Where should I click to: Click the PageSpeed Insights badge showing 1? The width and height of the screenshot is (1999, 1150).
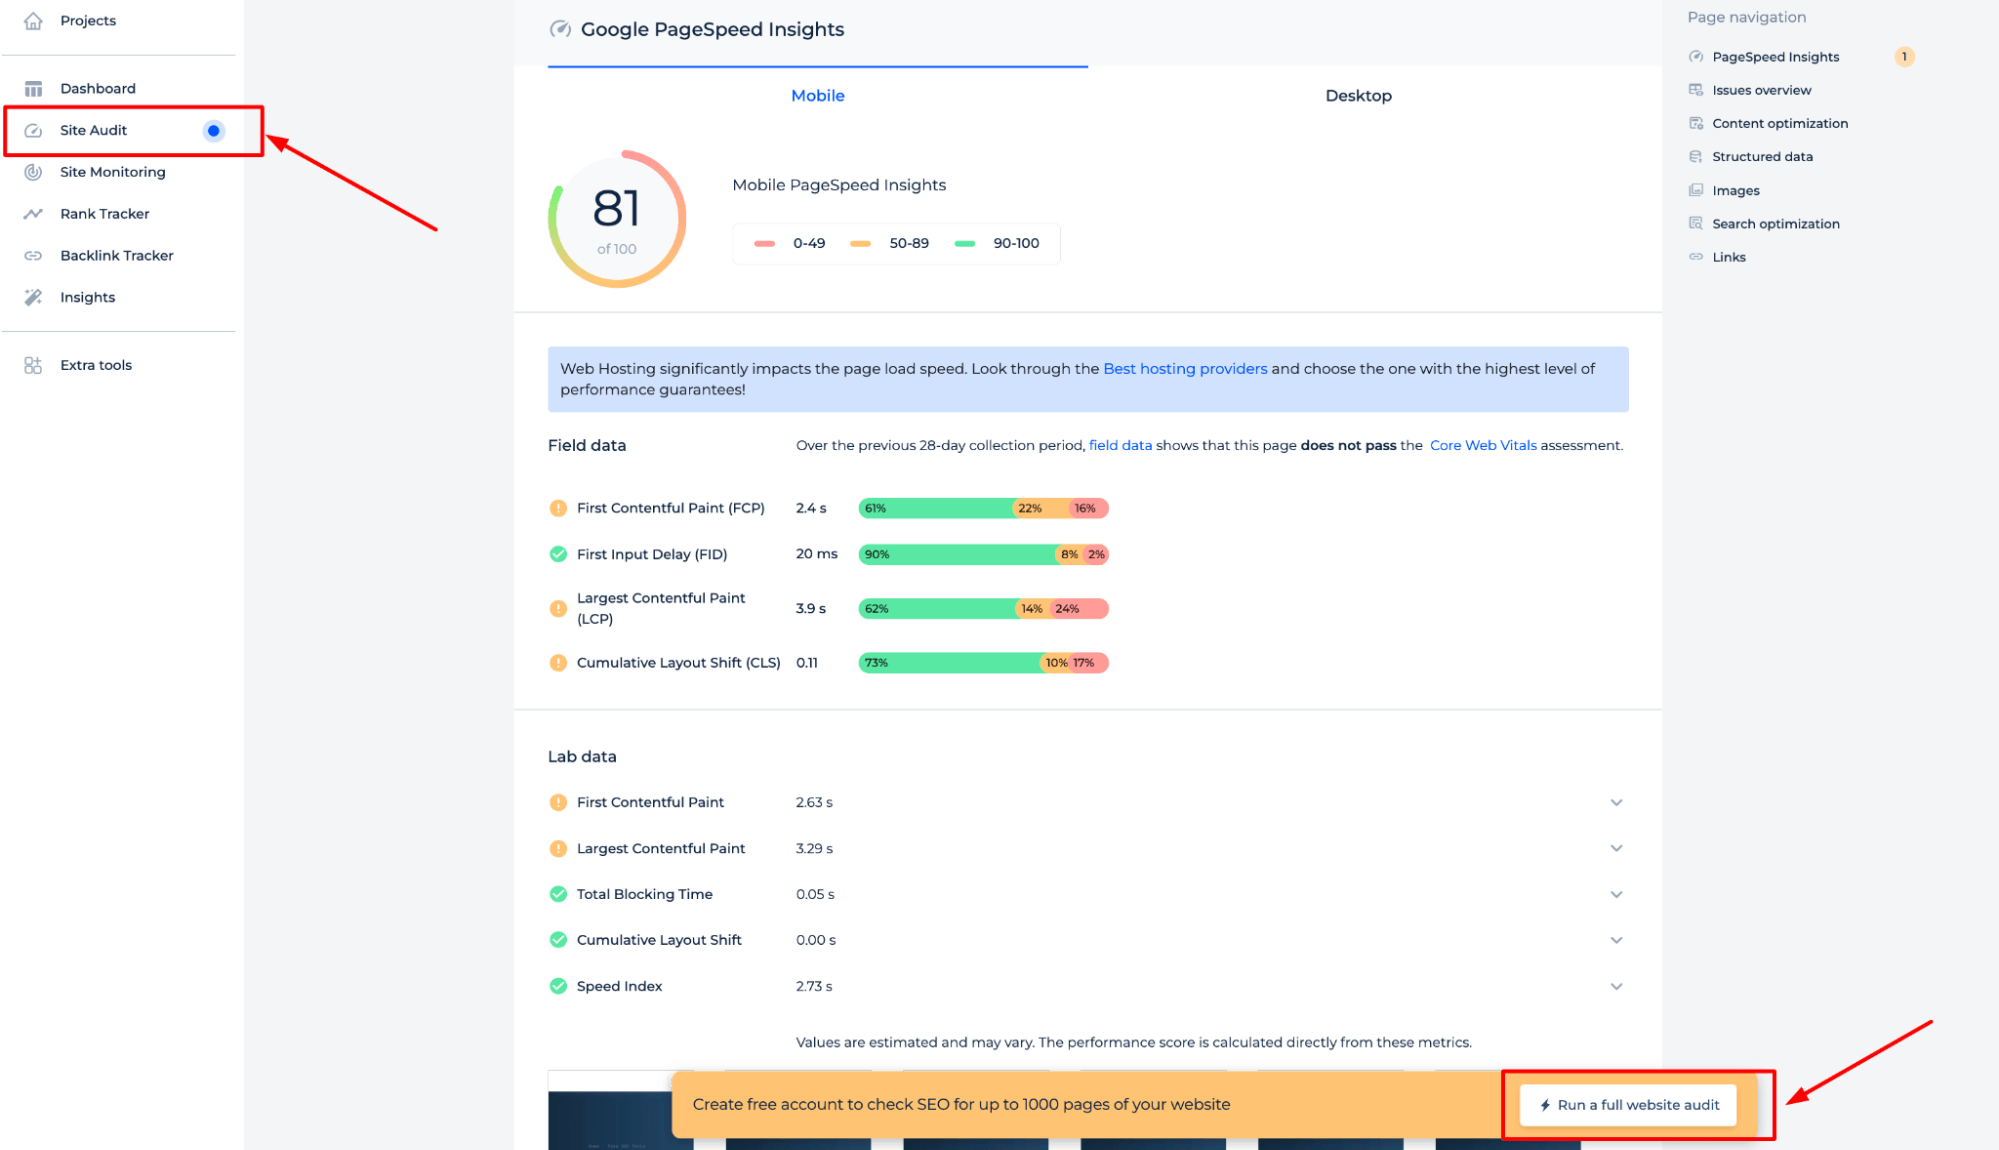[1904, 57]
